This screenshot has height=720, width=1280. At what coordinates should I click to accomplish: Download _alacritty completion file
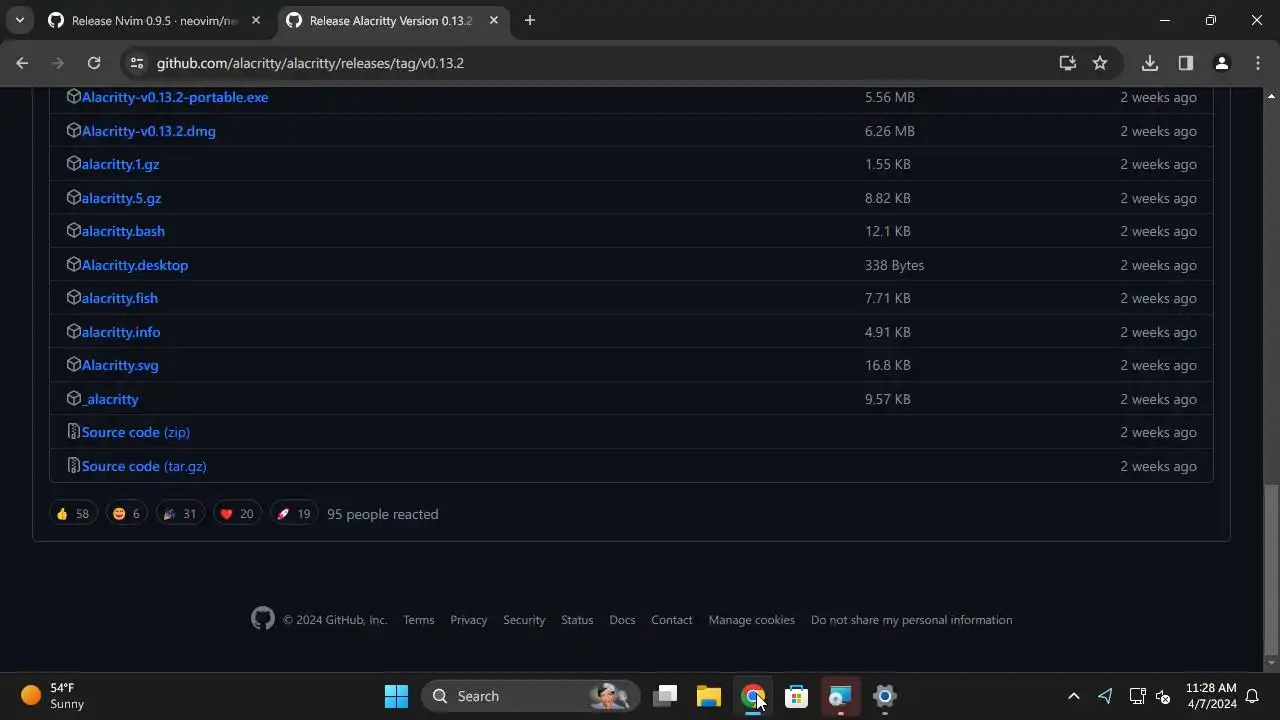(110, 399)
